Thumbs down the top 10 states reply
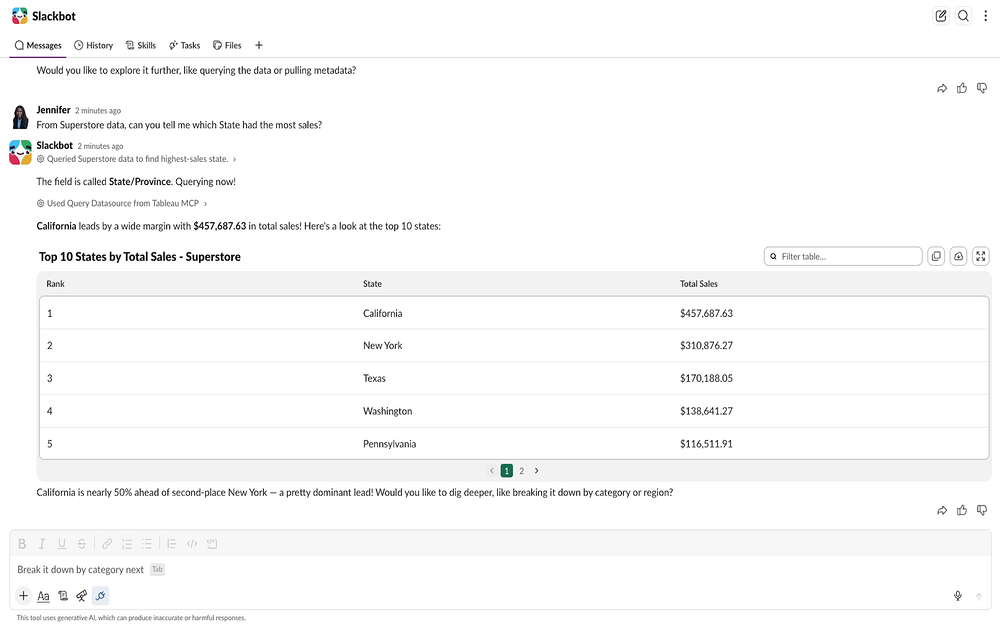 982,510
